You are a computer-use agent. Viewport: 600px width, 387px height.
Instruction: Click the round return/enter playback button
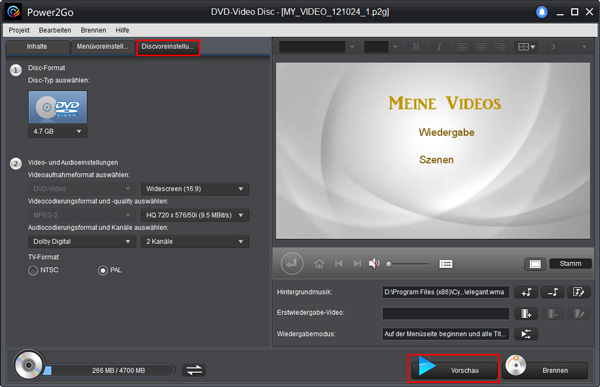pyautogui.click(x=292, y=263)
